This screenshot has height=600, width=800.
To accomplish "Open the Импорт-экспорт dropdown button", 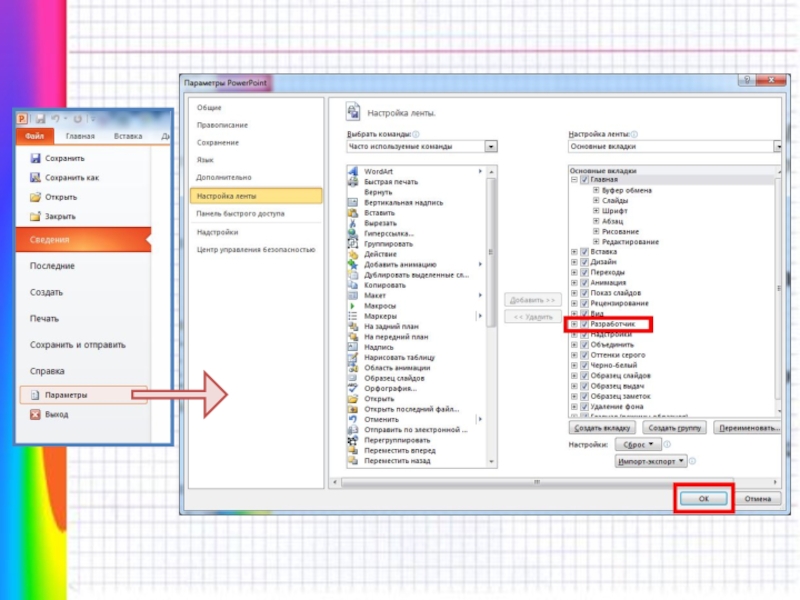I will (651, 461).
